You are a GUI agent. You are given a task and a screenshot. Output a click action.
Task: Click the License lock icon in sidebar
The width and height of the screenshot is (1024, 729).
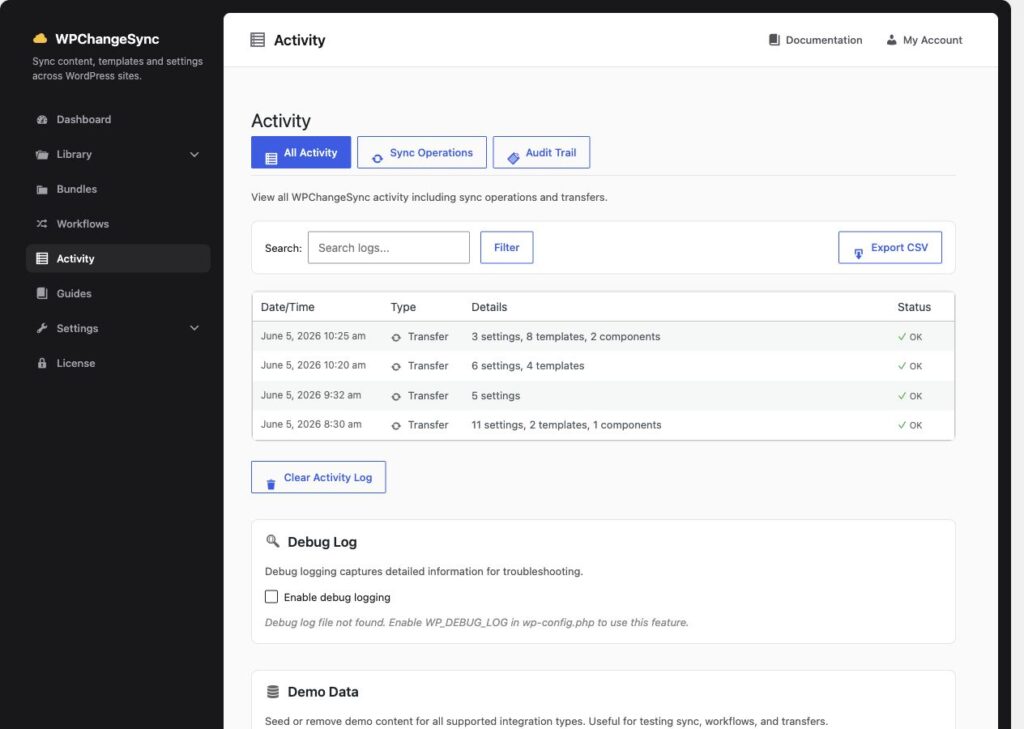point(42,363)
